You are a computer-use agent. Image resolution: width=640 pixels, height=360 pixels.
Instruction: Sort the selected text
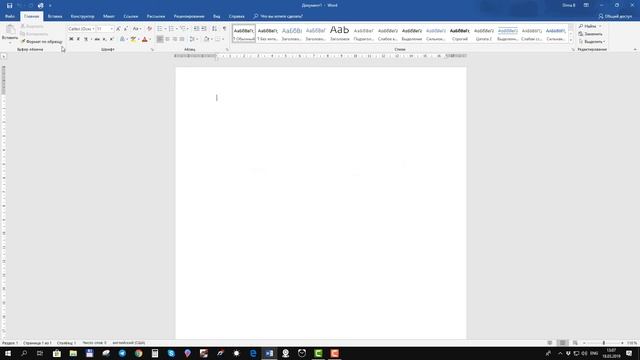coord(214,29)
